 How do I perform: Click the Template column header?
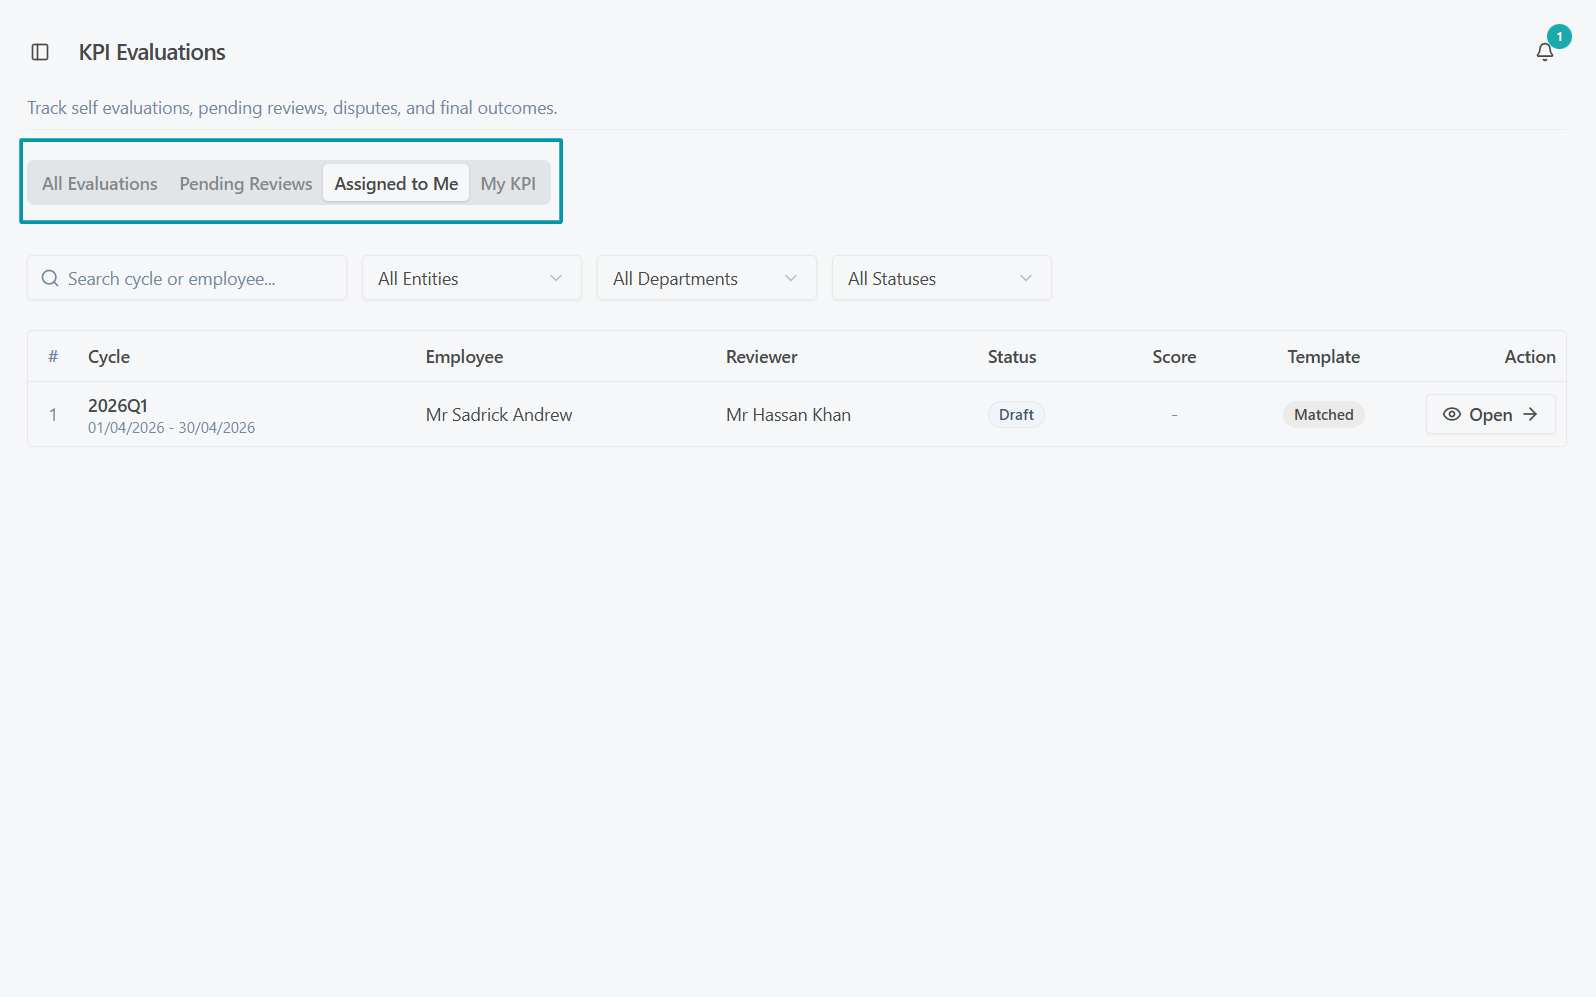coord(1324,357)
